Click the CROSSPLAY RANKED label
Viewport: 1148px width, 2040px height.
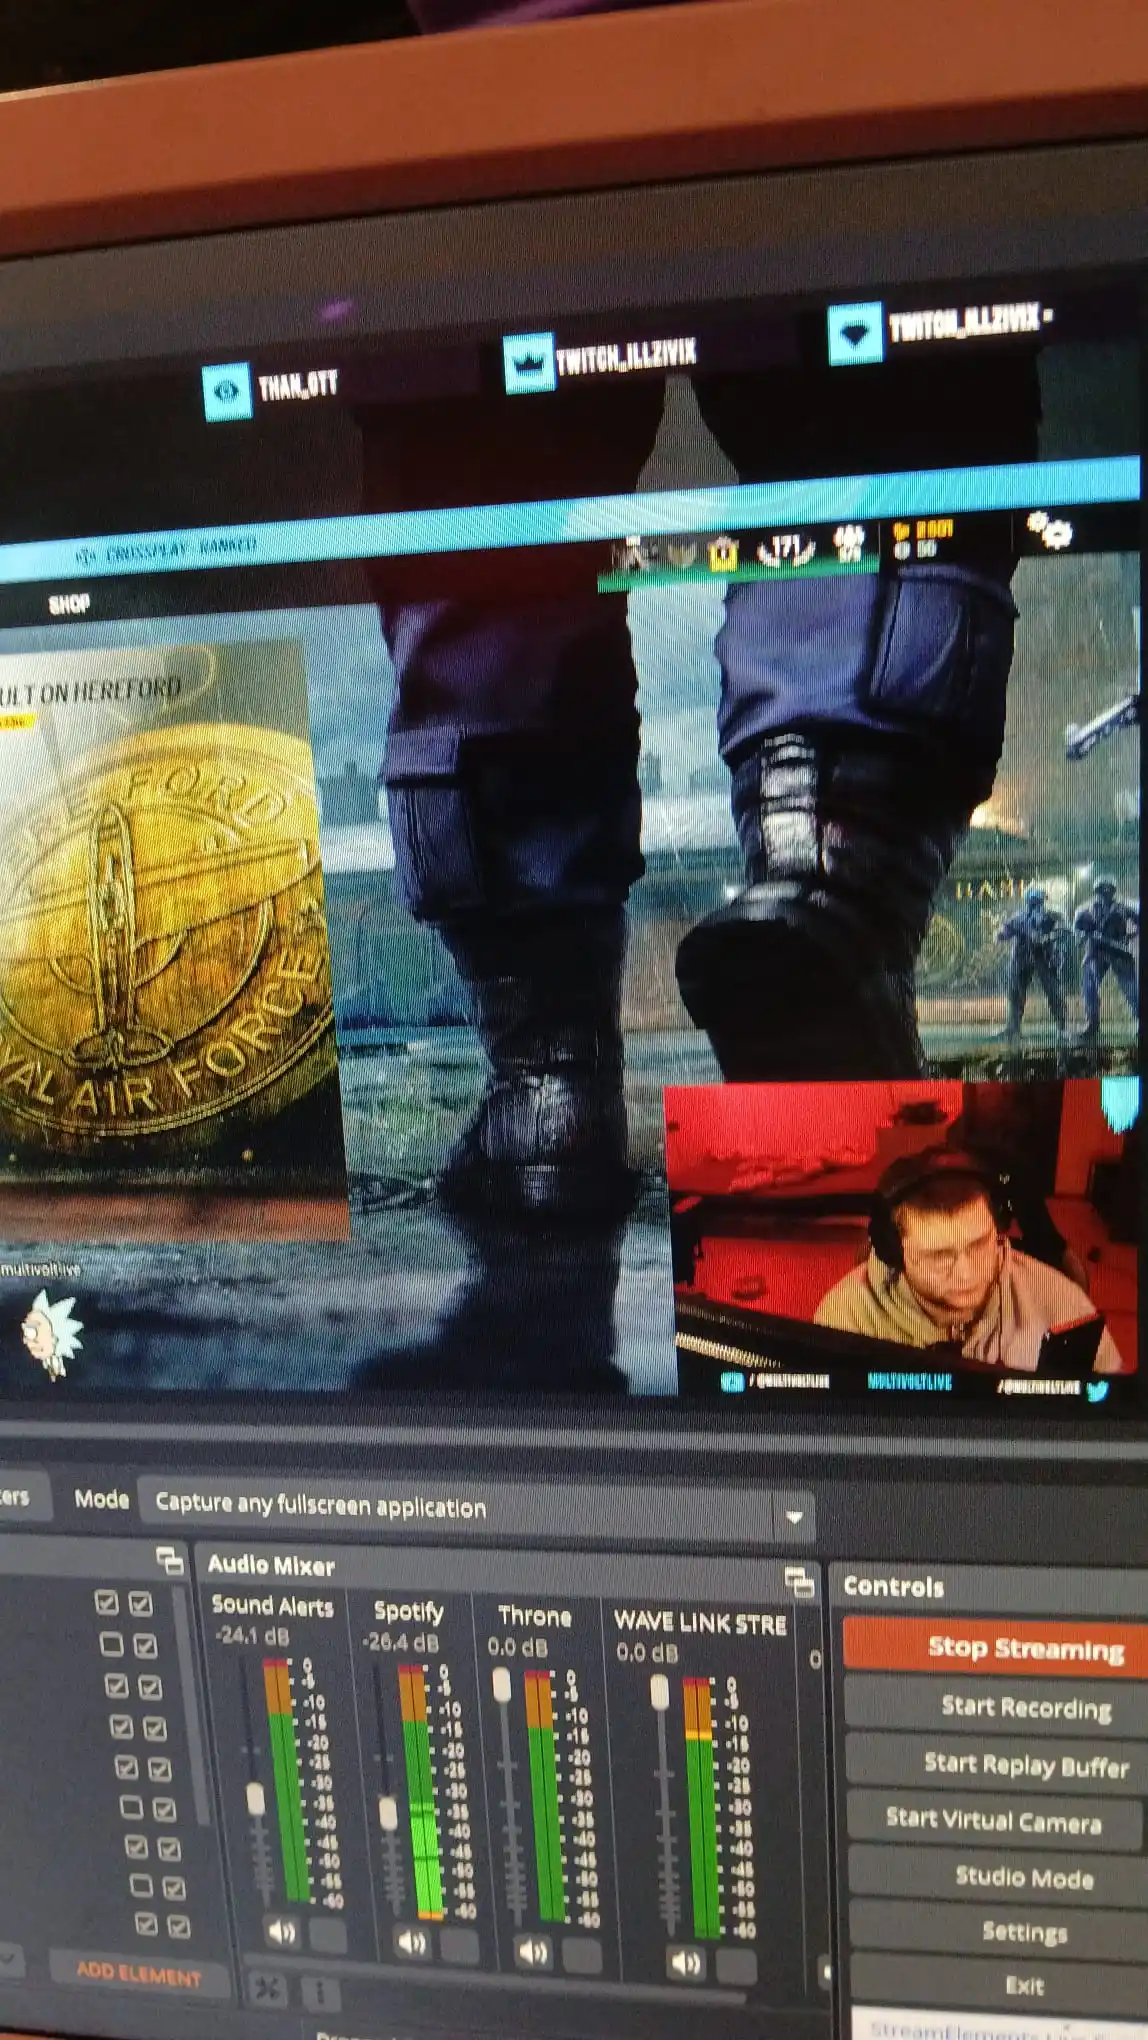[x=180, y=549]
